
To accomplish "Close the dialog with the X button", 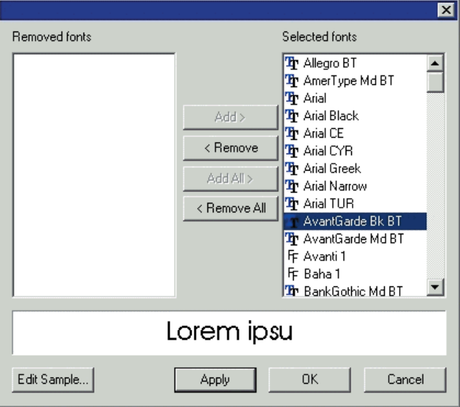I will (446, 10).
